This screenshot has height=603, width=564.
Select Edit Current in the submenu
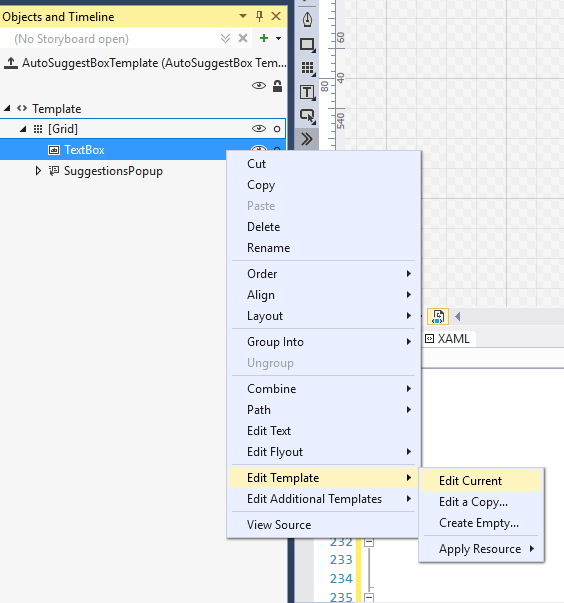481,481
